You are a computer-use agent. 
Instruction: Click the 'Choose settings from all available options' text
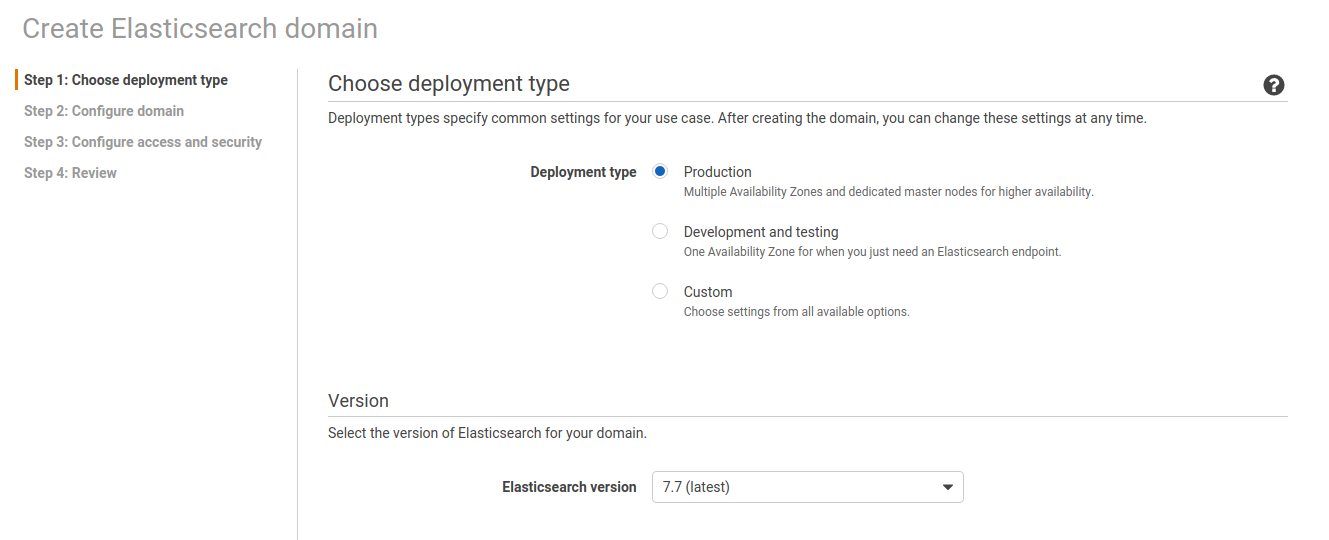point(796,312)
